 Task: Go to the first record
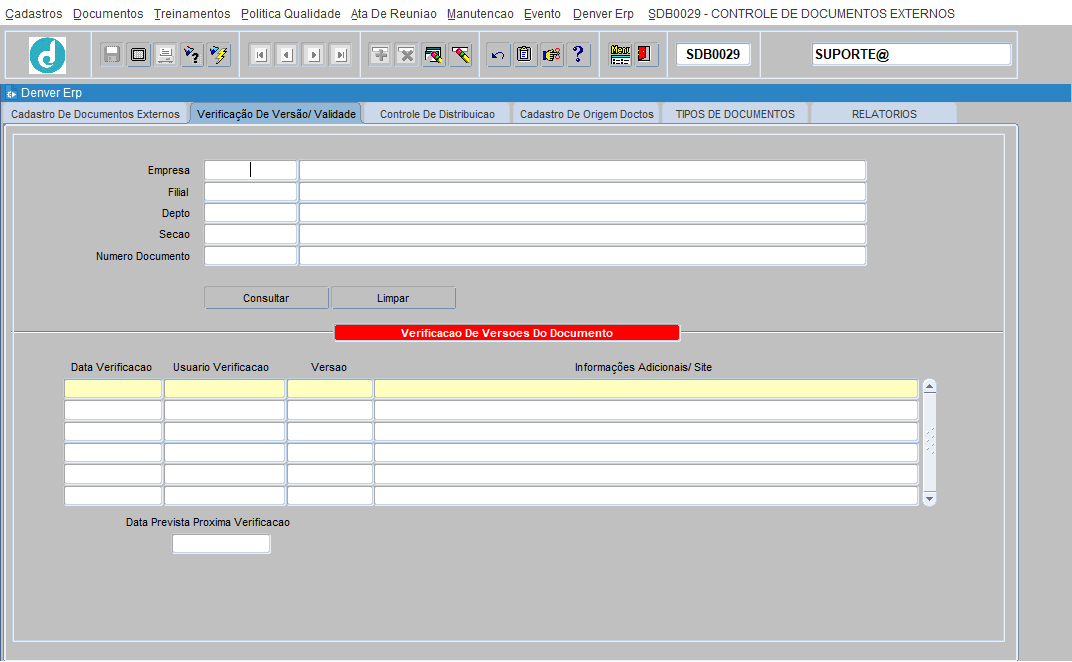coord(260,55)
